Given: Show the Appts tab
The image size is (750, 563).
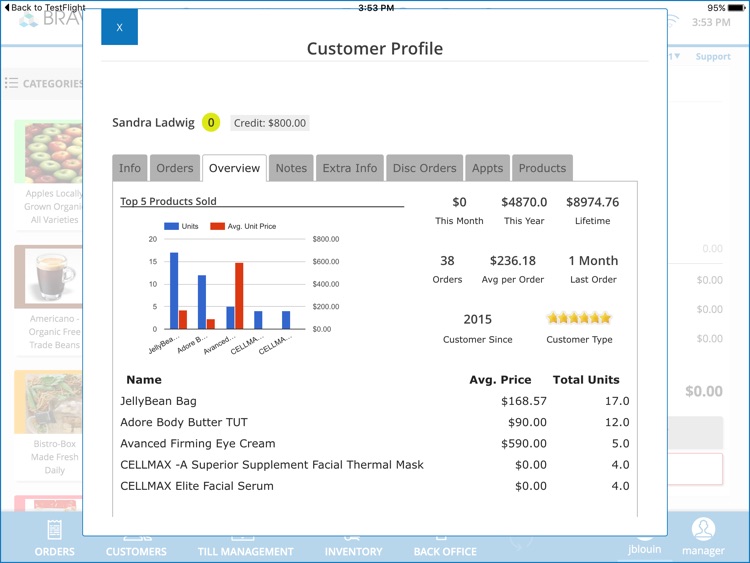Looking at the screenshot, I should [487, 168].
